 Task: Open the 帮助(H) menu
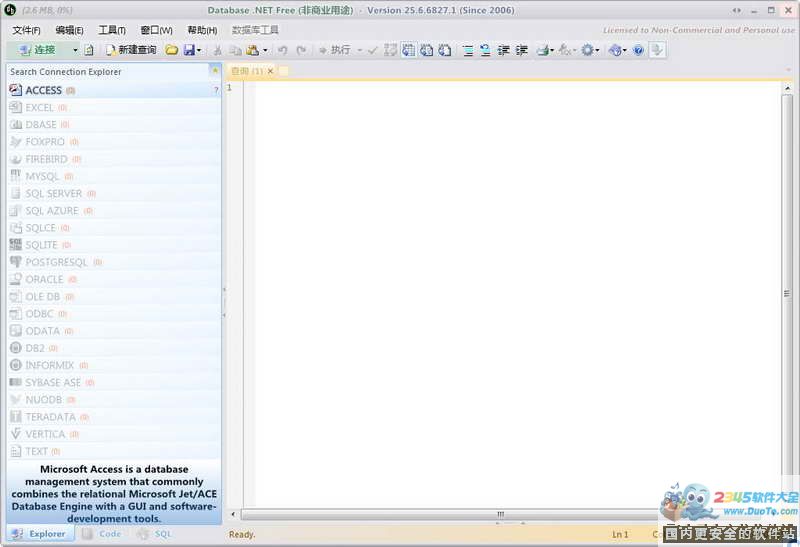point(202,30)
